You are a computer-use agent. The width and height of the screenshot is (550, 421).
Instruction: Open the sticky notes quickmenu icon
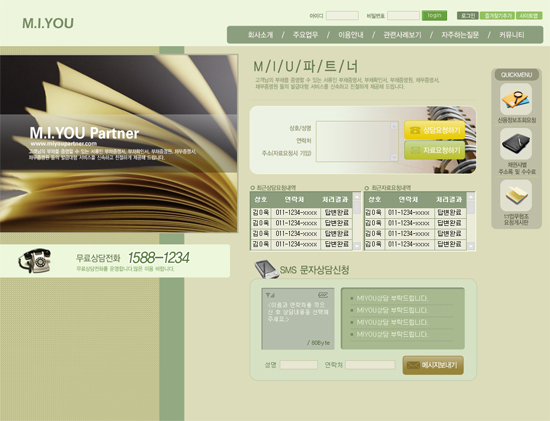515,195
